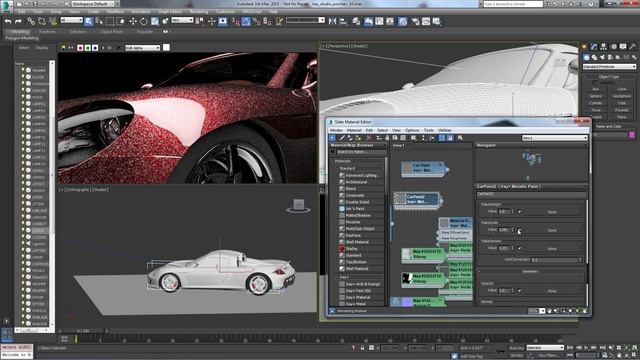Toggle red channel in rendered frame window
640x360 pixels.
[x=80, y=48]
